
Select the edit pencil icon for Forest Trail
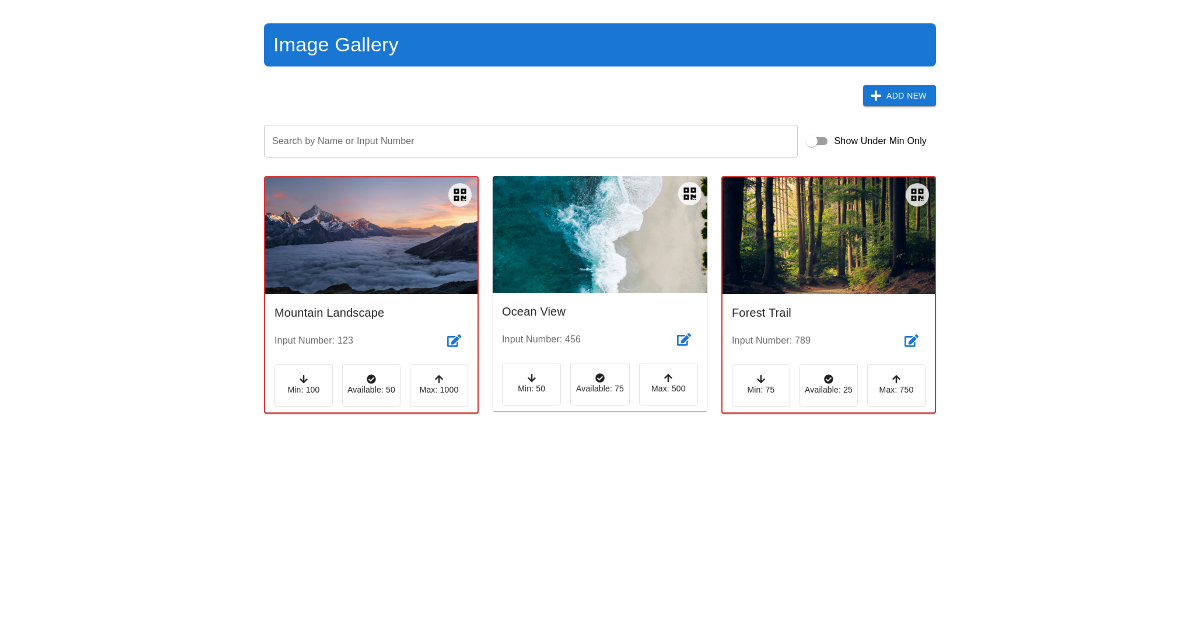(911, 340)
